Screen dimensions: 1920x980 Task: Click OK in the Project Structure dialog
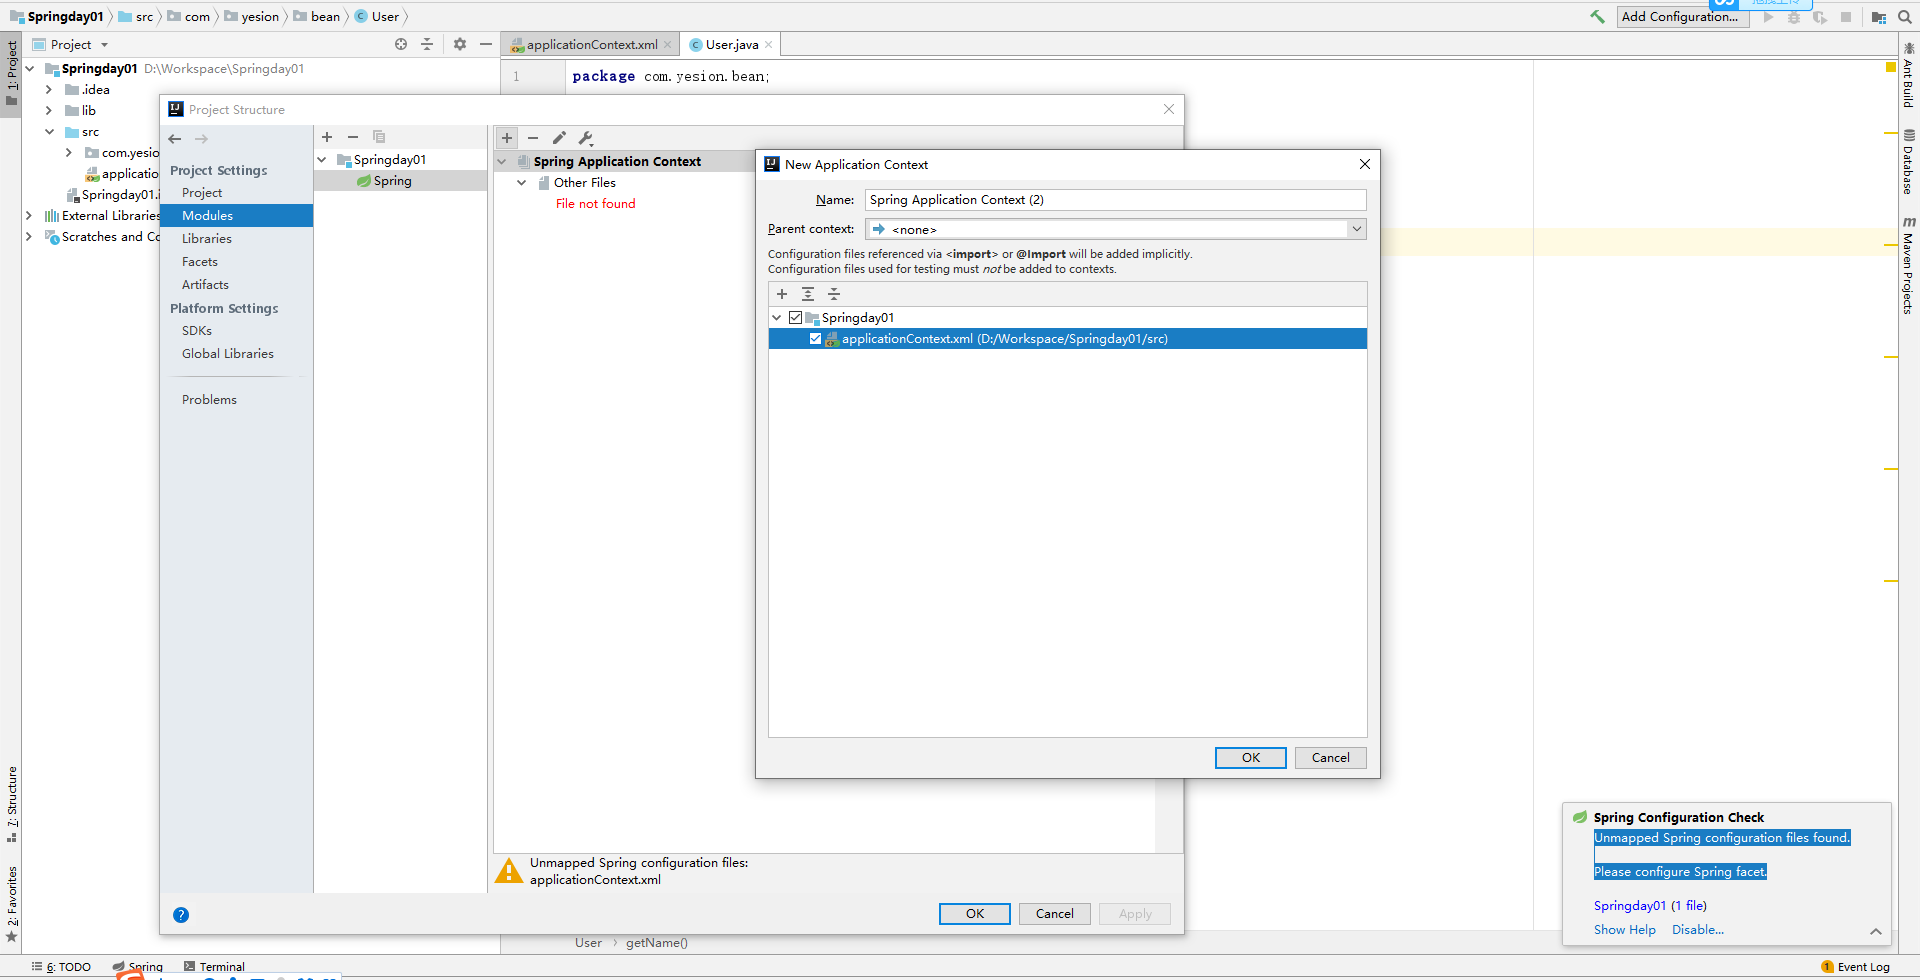coord(975,914)
